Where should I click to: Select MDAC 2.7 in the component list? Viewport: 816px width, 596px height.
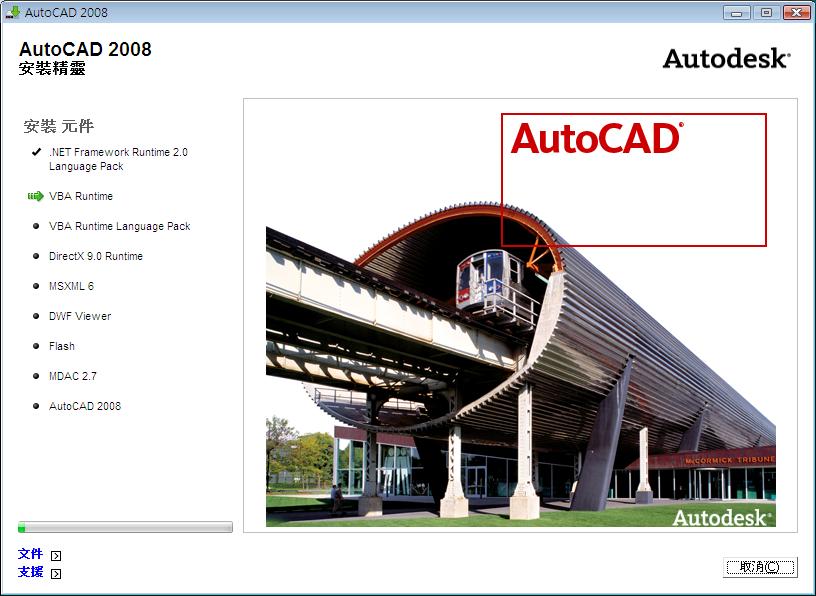(x=73, y=376)
